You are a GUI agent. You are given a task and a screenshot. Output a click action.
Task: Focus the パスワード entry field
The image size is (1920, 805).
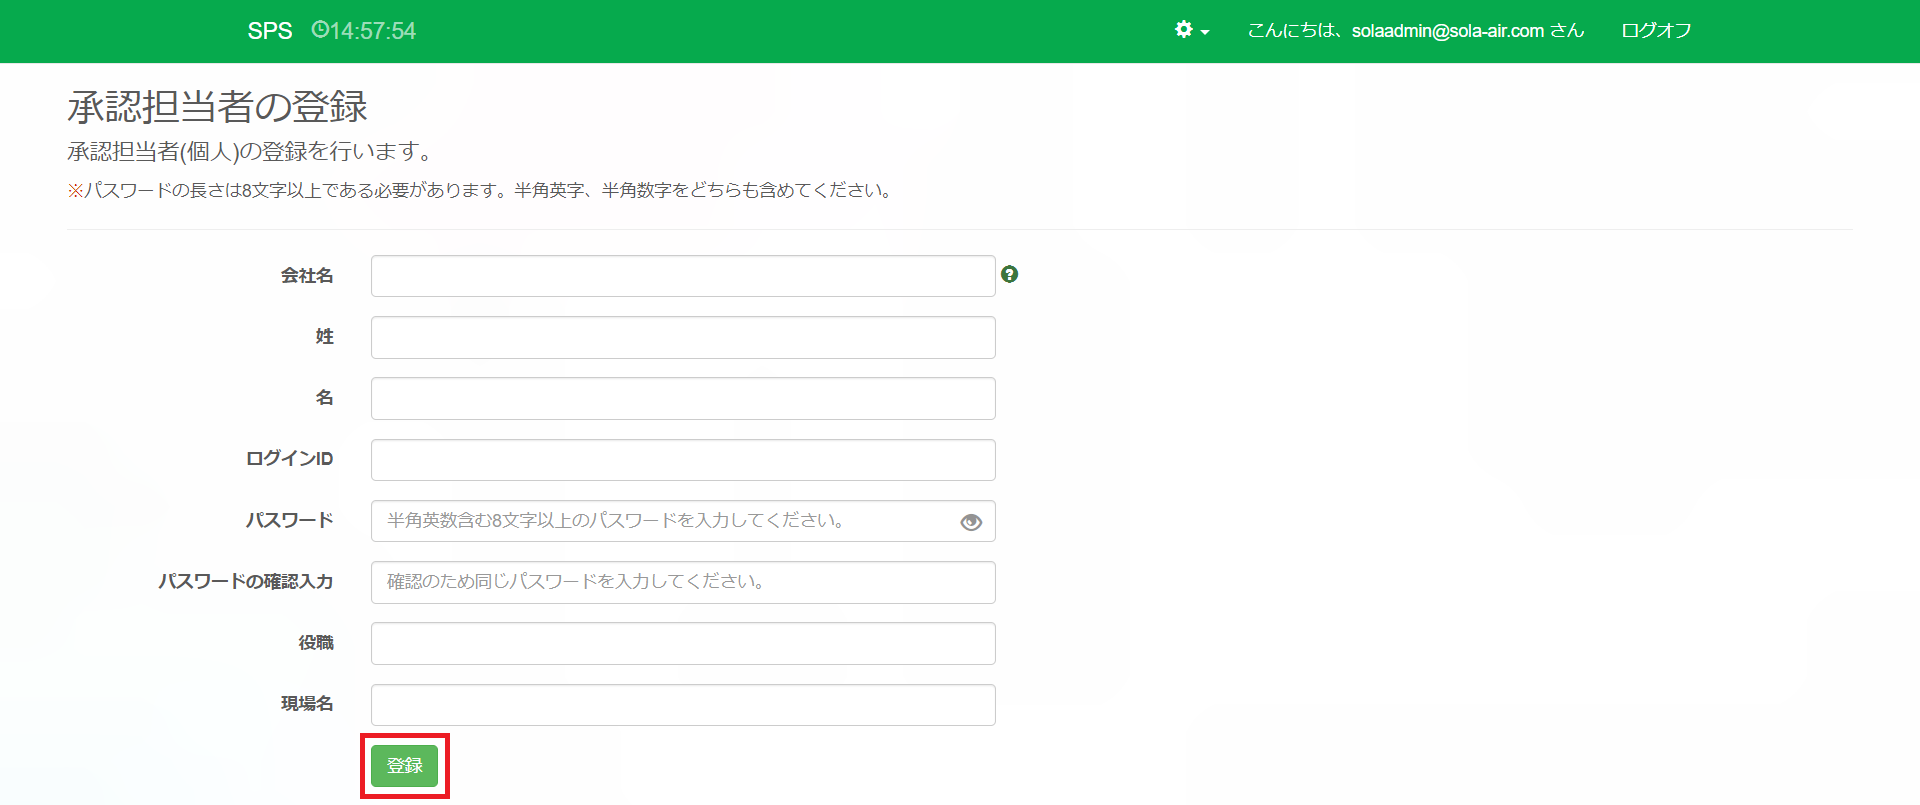tap(660, 521)
